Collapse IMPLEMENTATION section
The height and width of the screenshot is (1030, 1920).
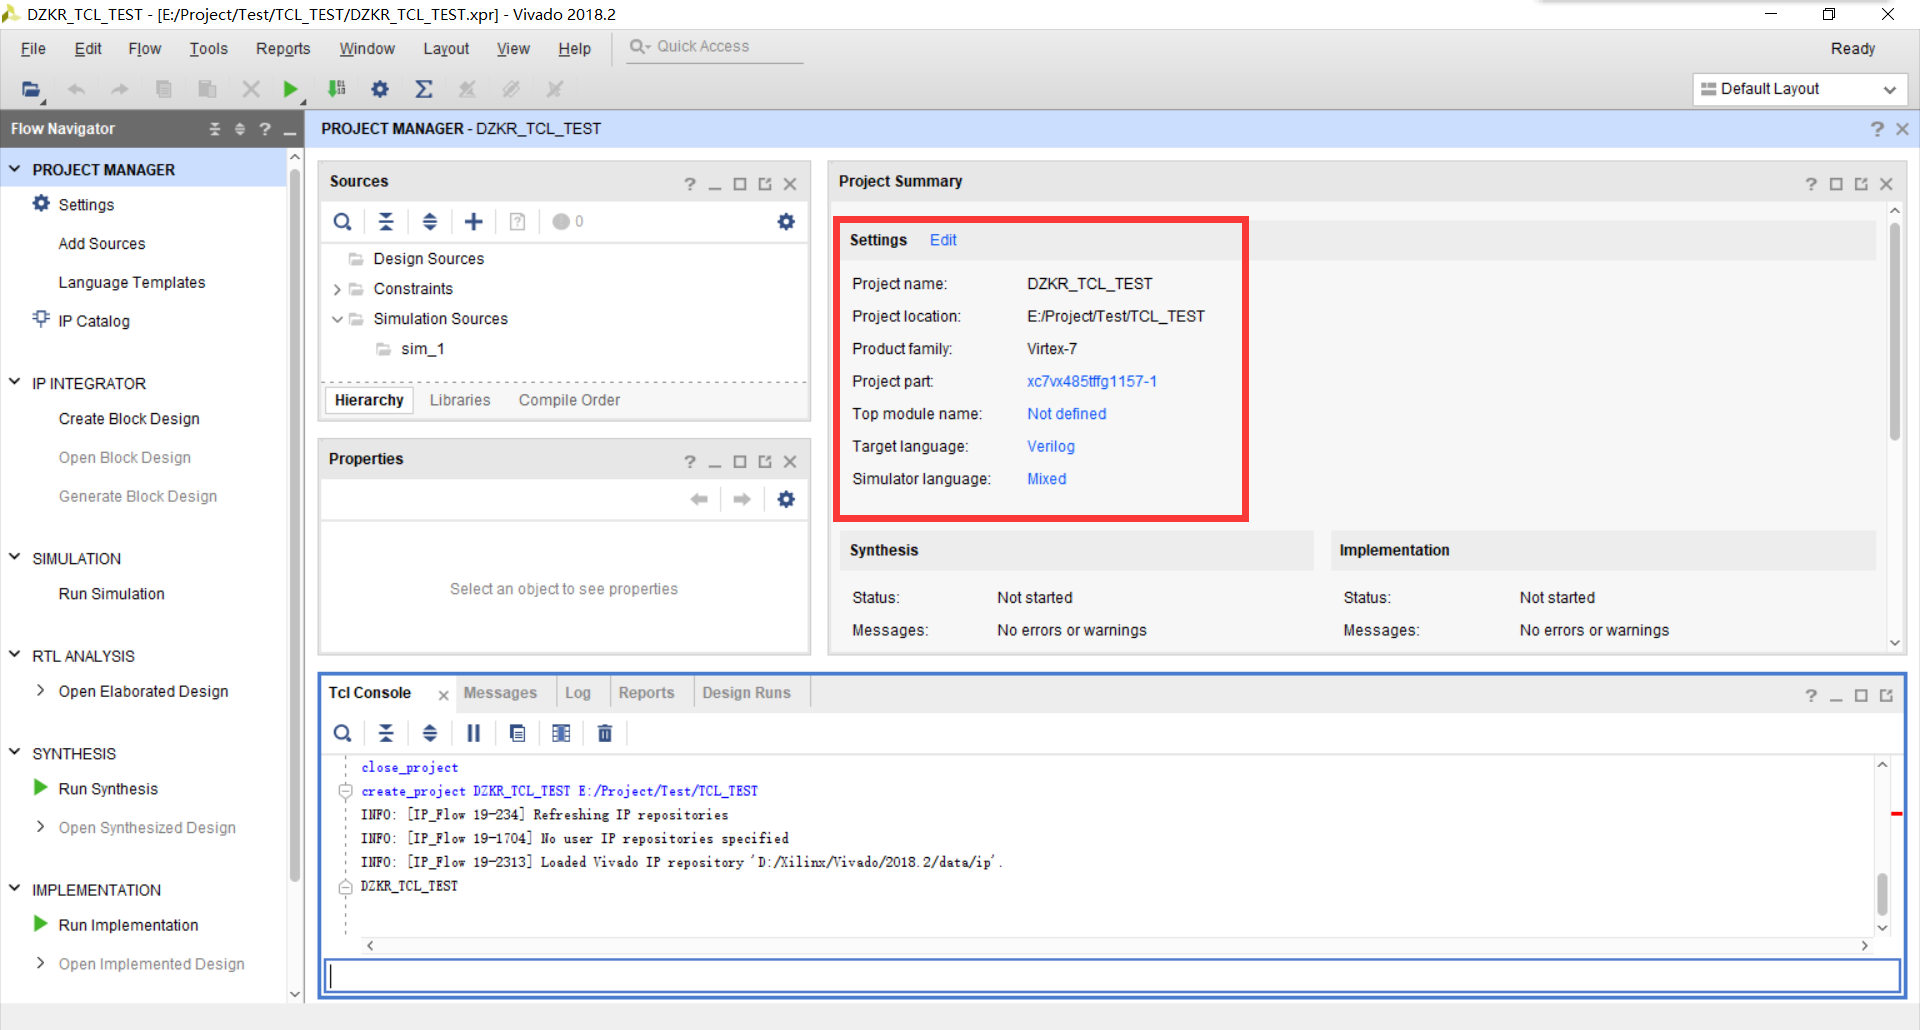click(15, 888)
